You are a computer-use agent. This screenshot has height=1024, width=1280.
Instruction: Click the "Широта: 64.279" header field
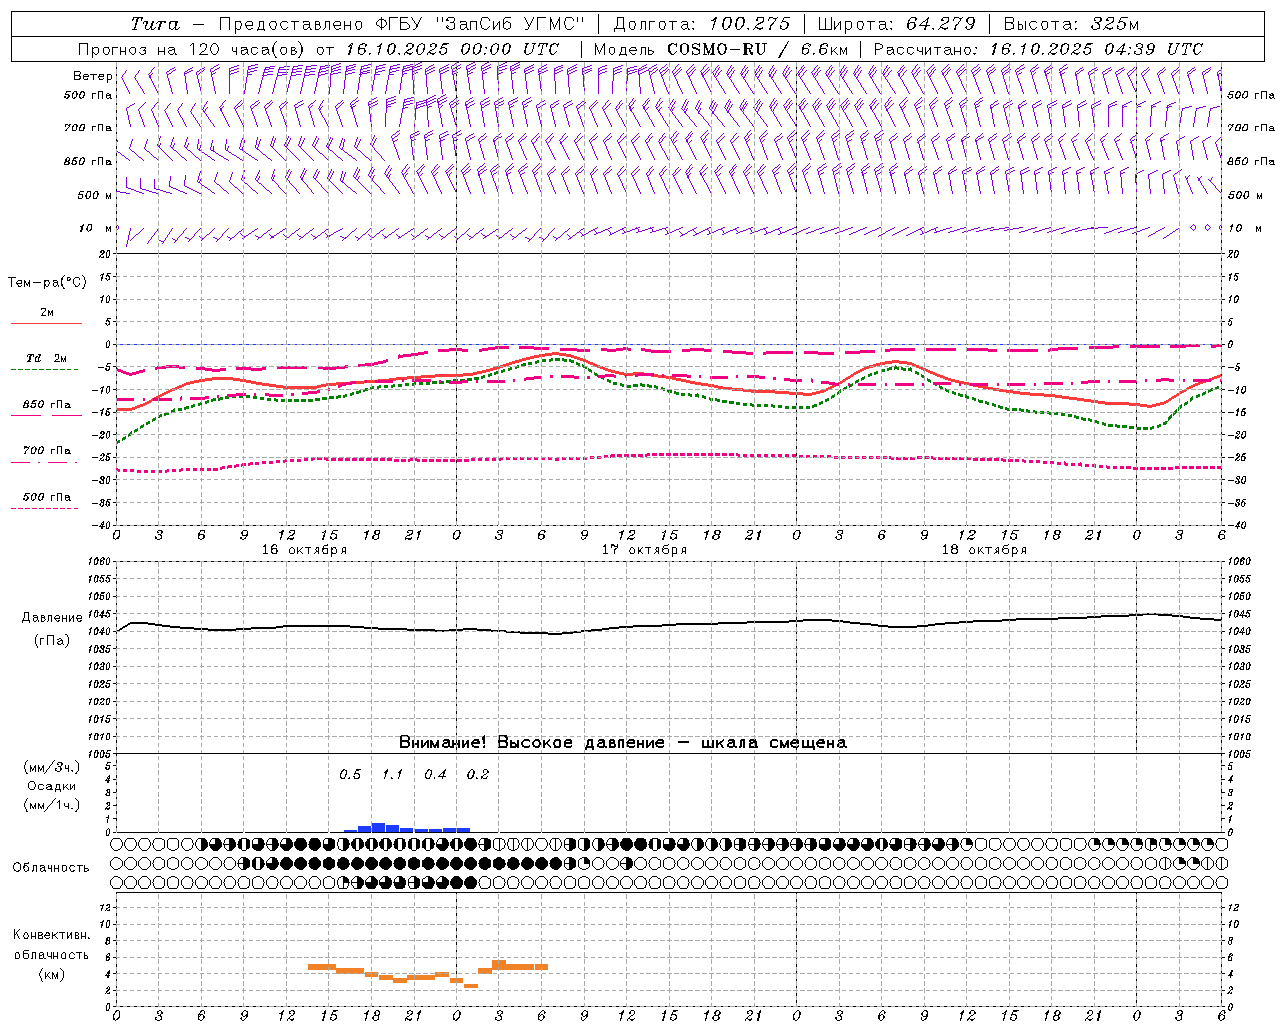(x=896, y=24)
